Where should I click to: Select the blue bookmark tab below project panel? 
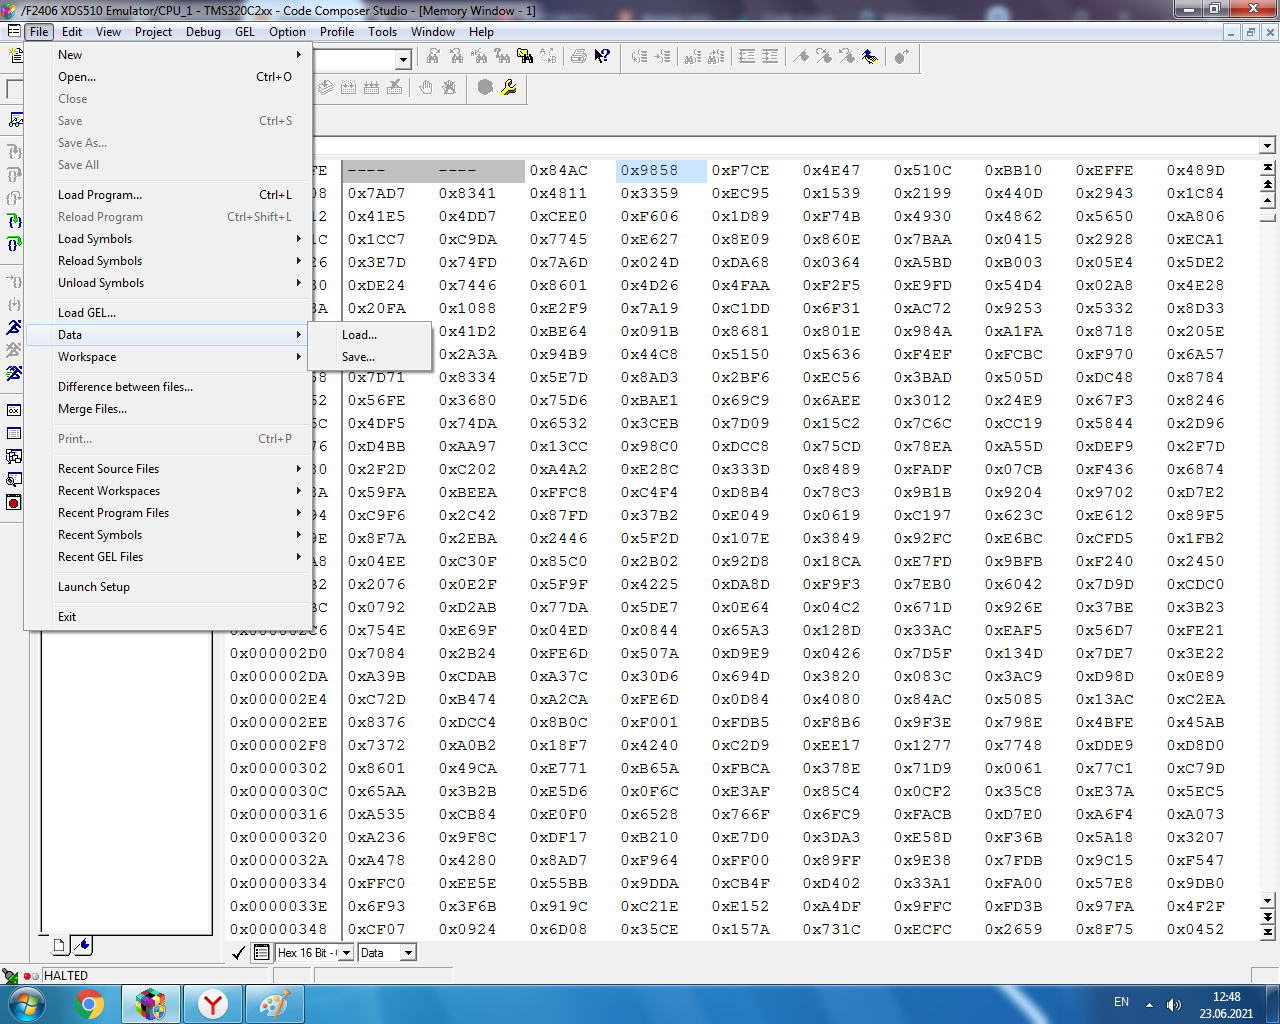coord(82,945)
